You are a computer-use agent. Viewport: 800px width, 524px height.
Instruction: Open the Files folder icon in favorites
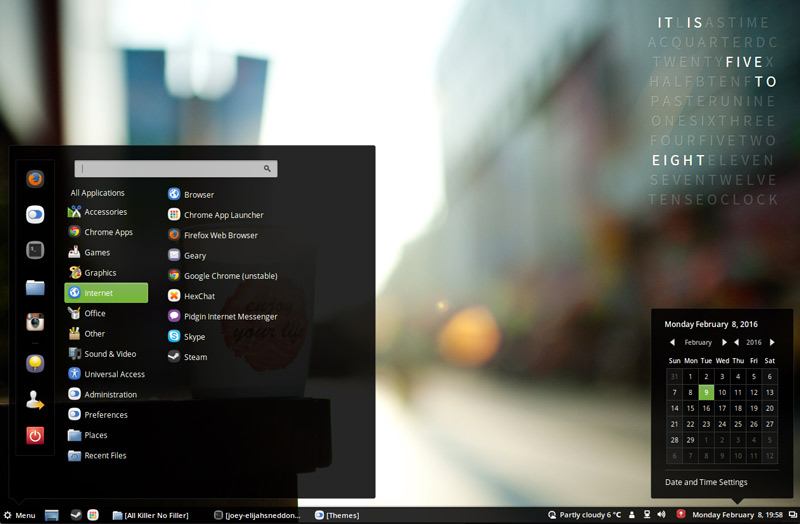pyautogui.click(x=35, y=288)
